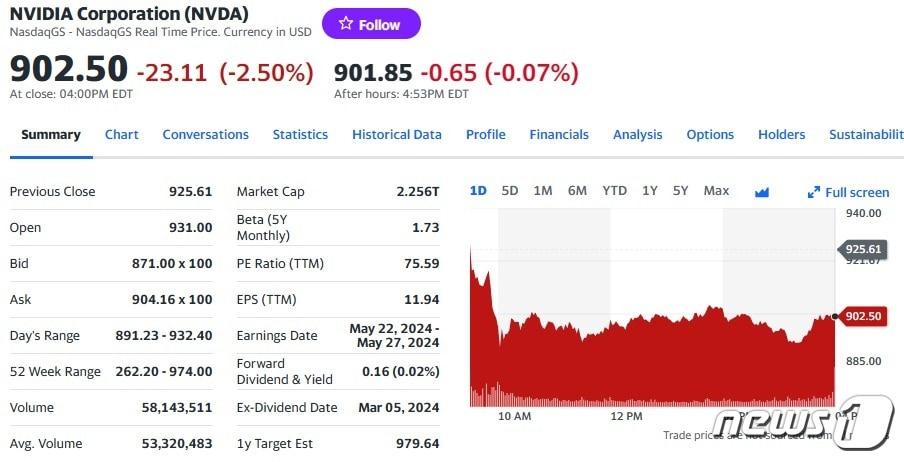
Task: Switch to the Options tab
Action: (710, 135)
